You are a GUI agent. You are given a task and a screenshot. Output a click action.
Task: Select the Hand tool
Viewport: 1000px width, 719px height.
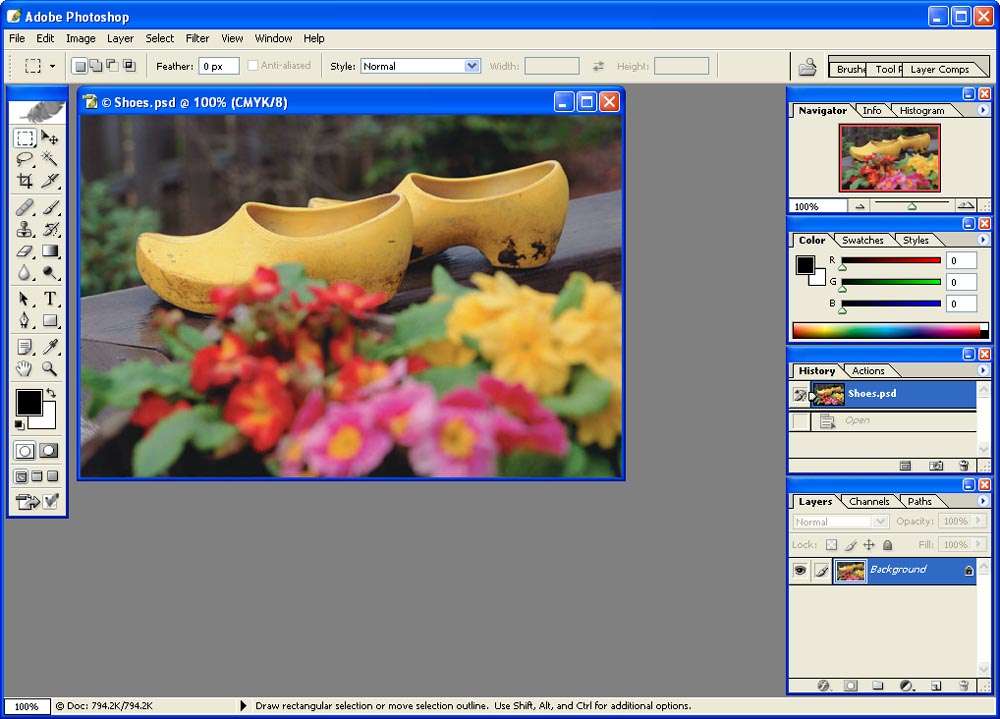click(x=25, y=368)
